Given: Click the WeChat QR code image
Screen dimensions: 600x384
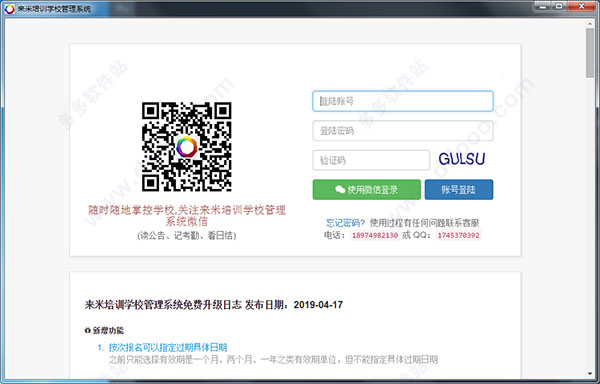Looking at the screenshot, I should (x=186, y=147).
